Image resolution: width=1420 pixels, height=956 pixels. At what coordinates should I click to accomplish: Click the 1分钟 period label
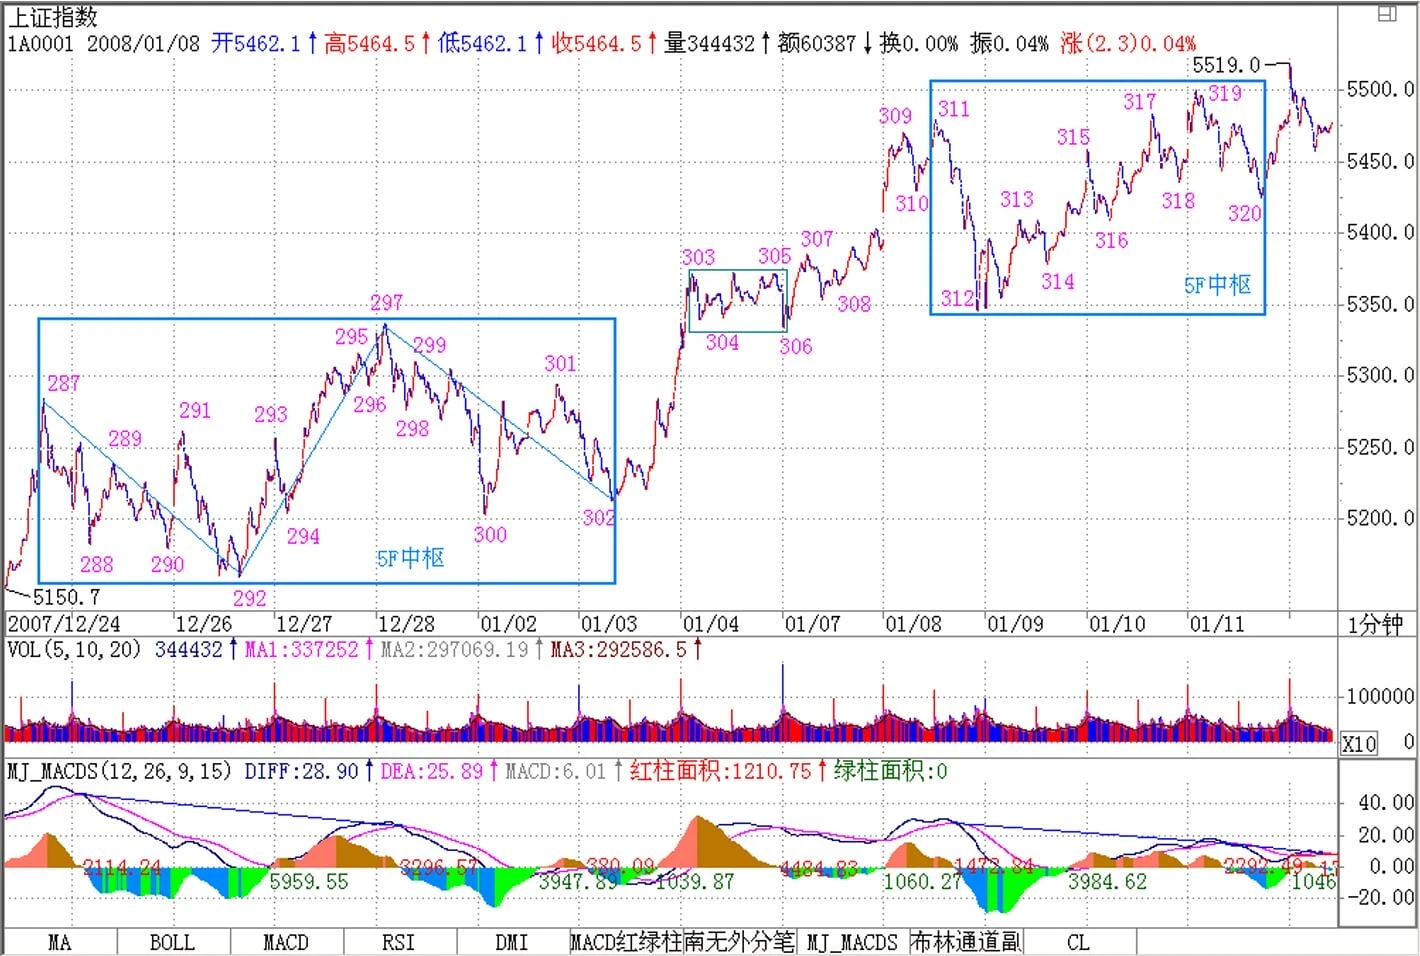(1375, 625)
